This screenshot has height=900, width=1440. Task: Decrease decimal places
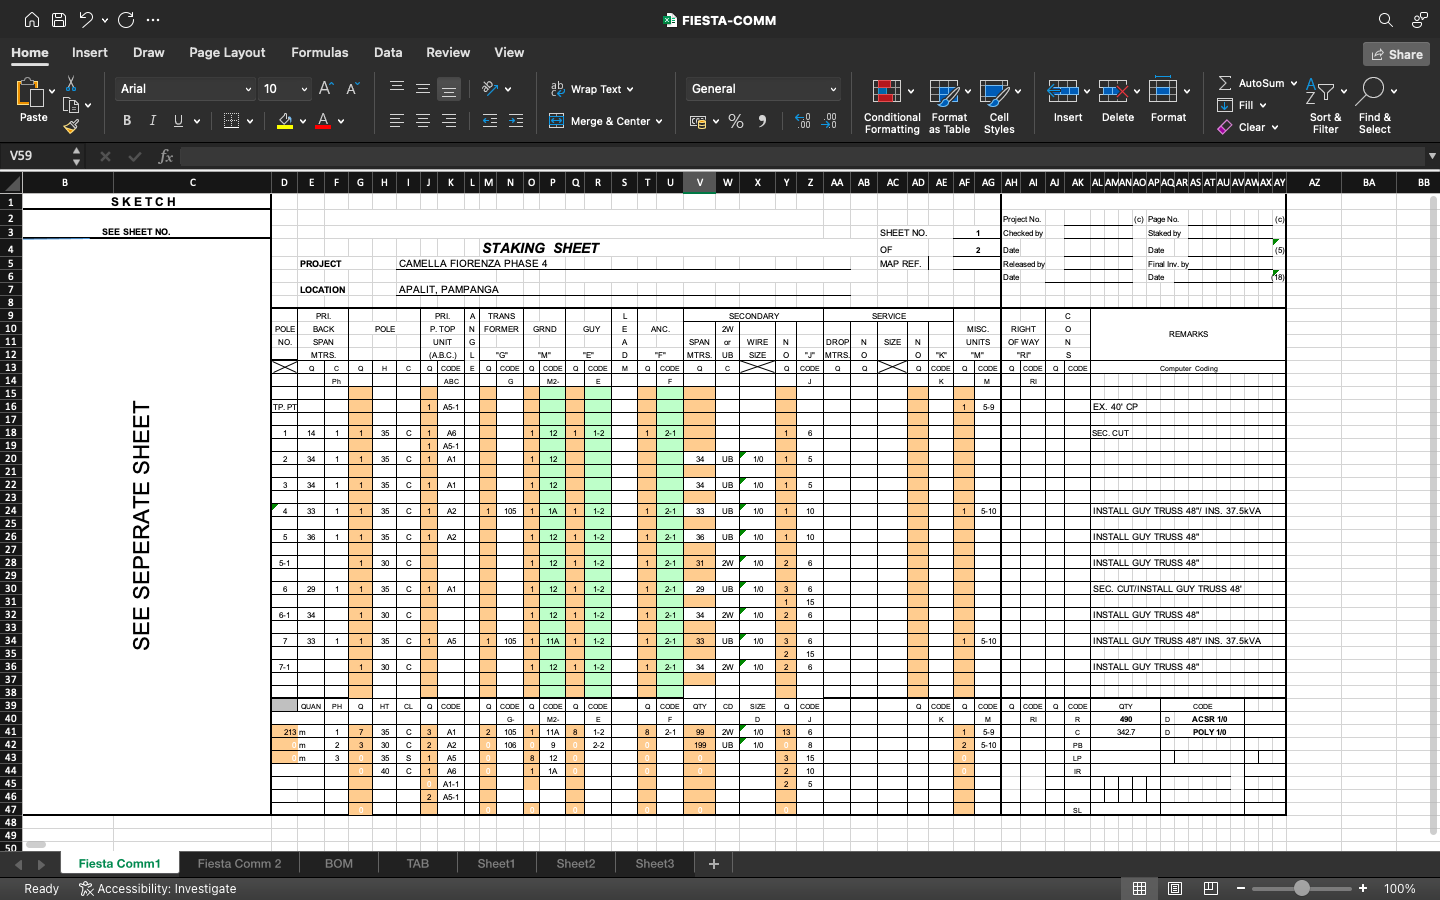click(x=829, y=121)
